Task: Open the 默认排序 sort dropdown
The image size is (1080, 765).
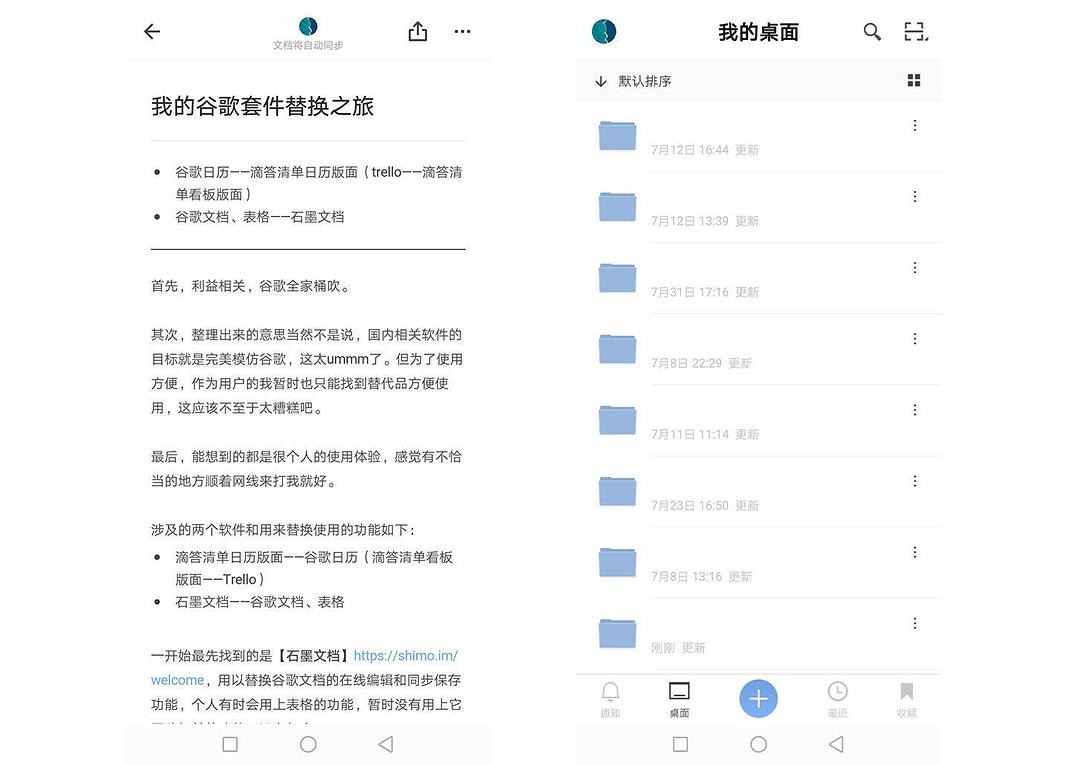Action: 634,81
